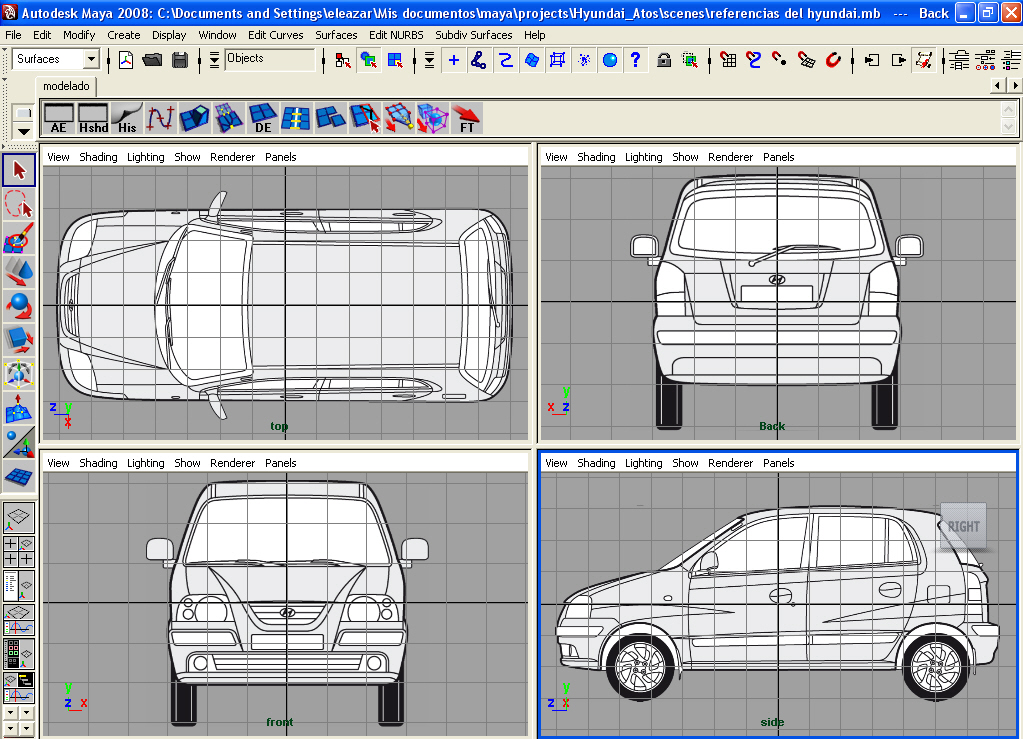
Task: Toggle select by hierarchy mode
Action: [343, 61]
